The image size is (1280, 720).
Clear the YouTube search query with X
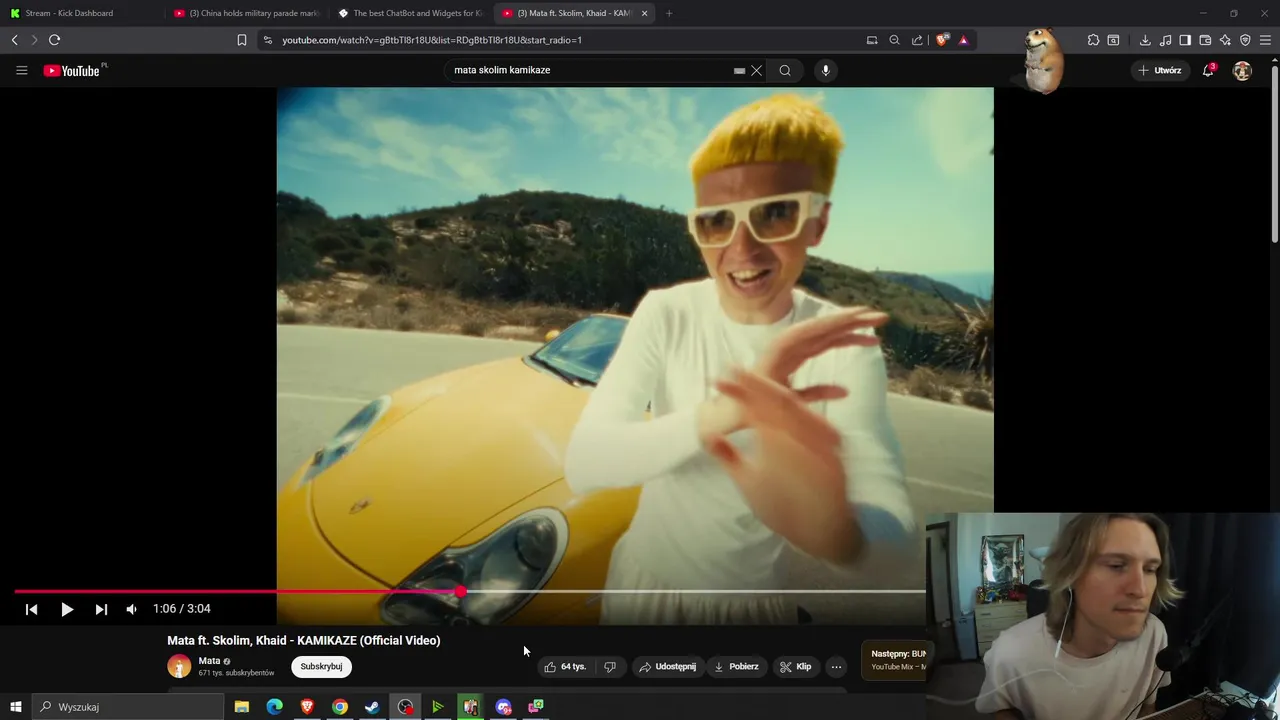757,70
